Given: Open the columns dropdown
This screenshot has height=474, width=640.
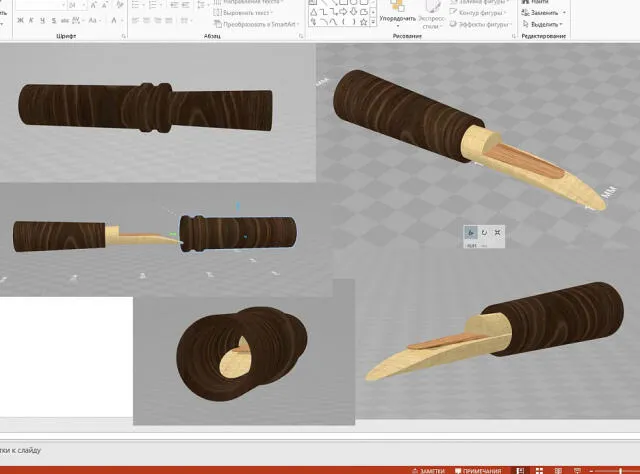Looking at the screenshot, I should point(186,20).
